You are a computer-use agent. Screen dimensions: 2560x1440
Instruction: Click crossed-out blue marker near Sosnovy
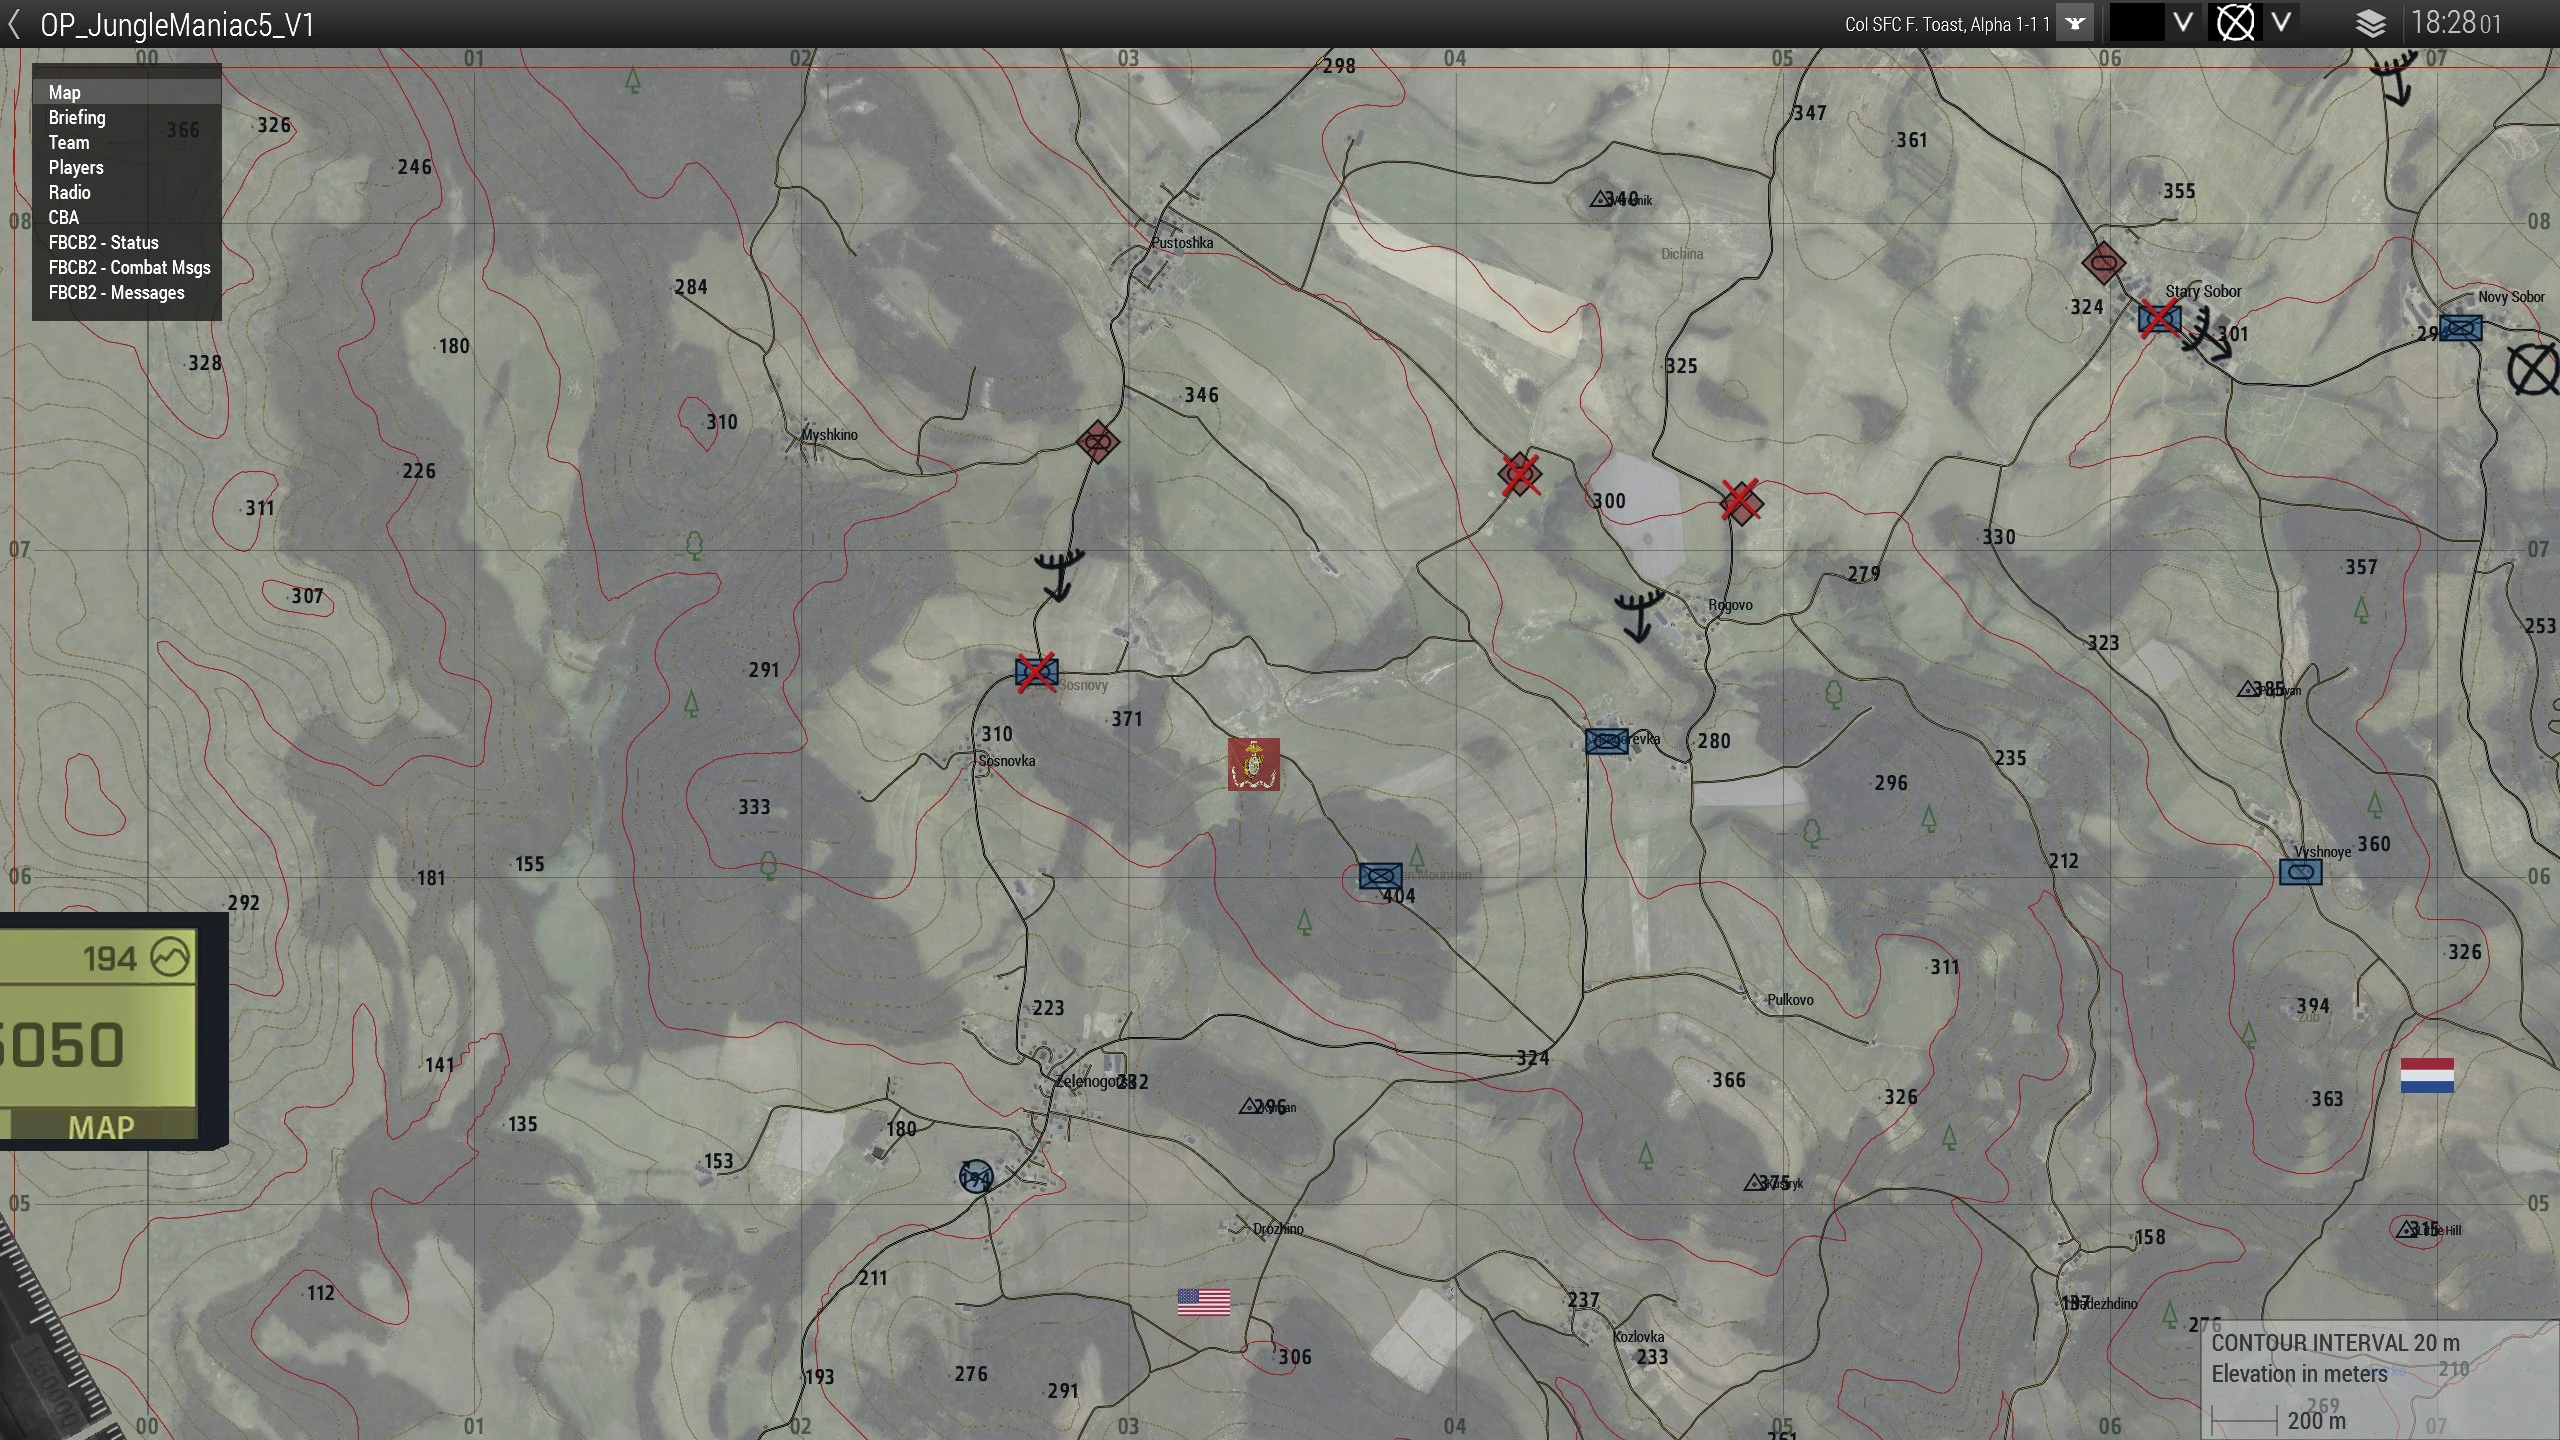(x=1036, y=672)
